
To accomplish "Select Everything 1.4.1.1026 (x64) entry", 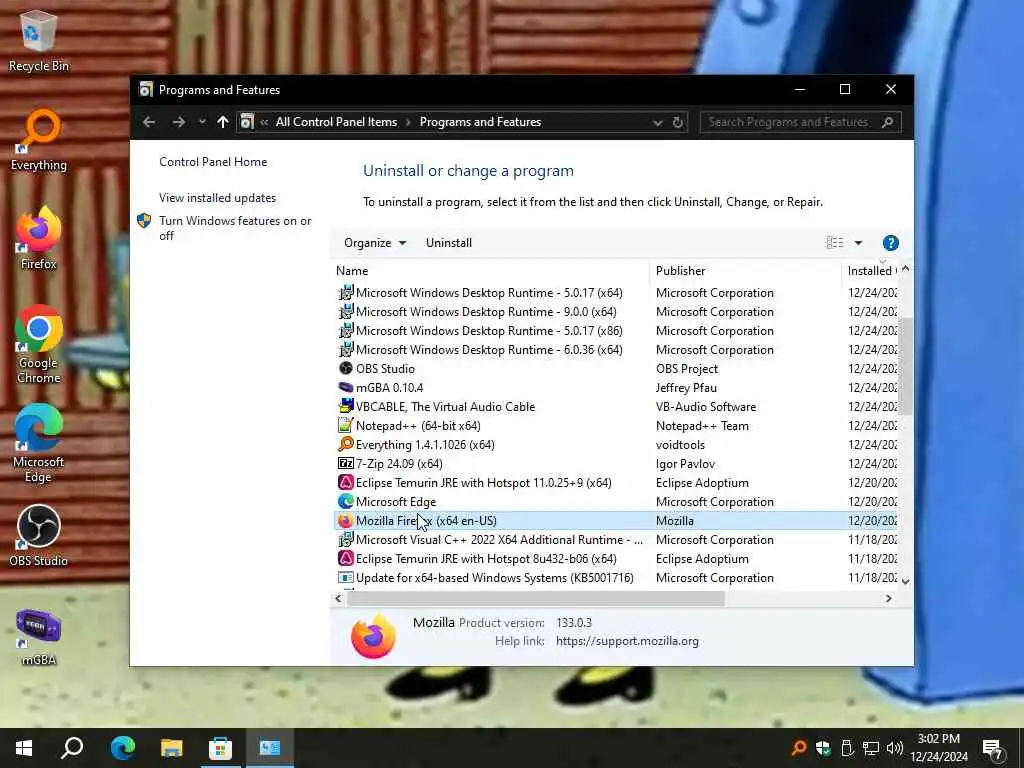I will (616, 445).
